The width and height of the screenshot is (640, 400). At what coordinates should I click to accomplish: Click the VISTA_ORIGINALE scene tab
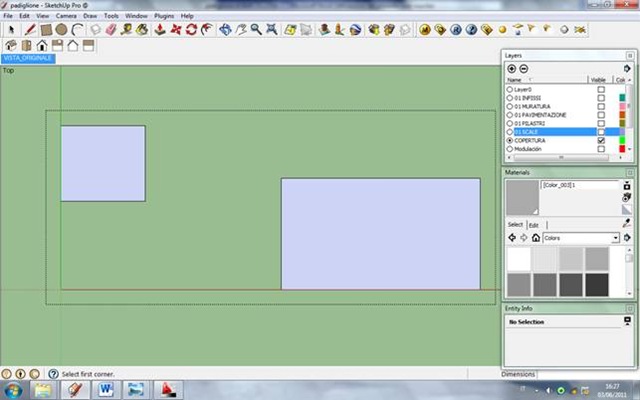[28, 58]
